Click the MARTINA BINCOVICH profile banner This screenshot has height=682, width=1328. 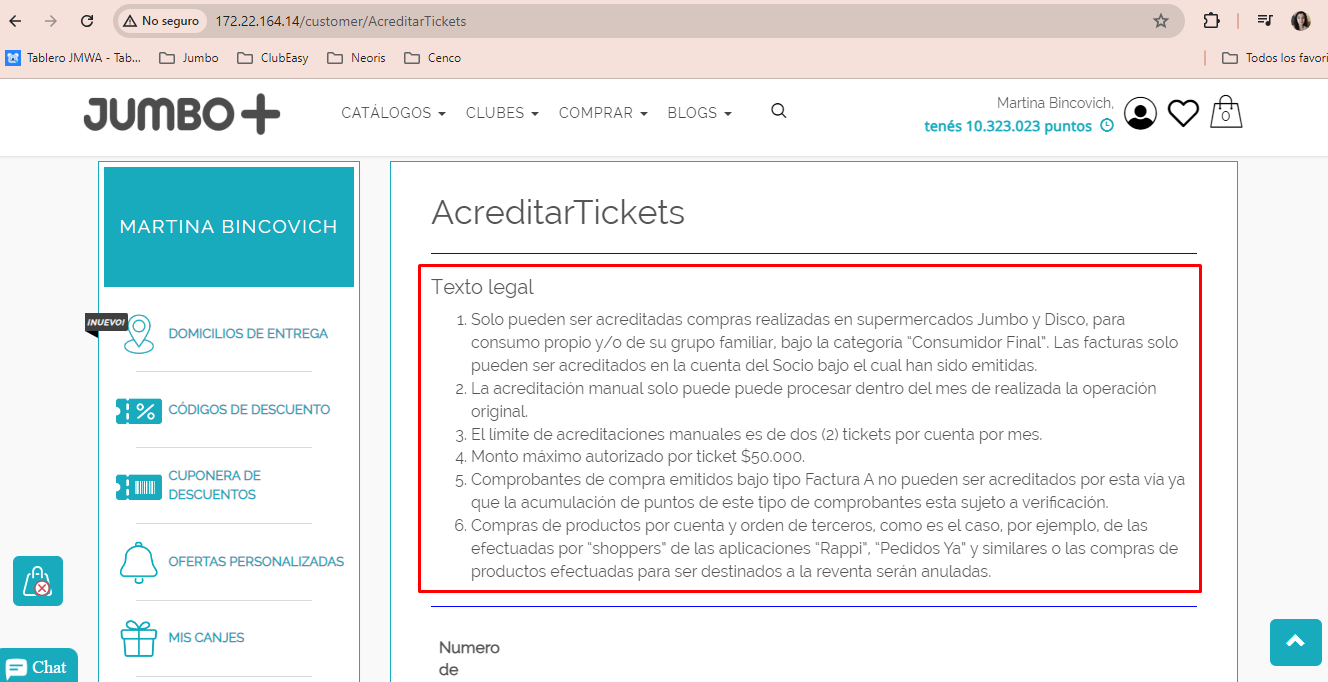pos(228,227)
